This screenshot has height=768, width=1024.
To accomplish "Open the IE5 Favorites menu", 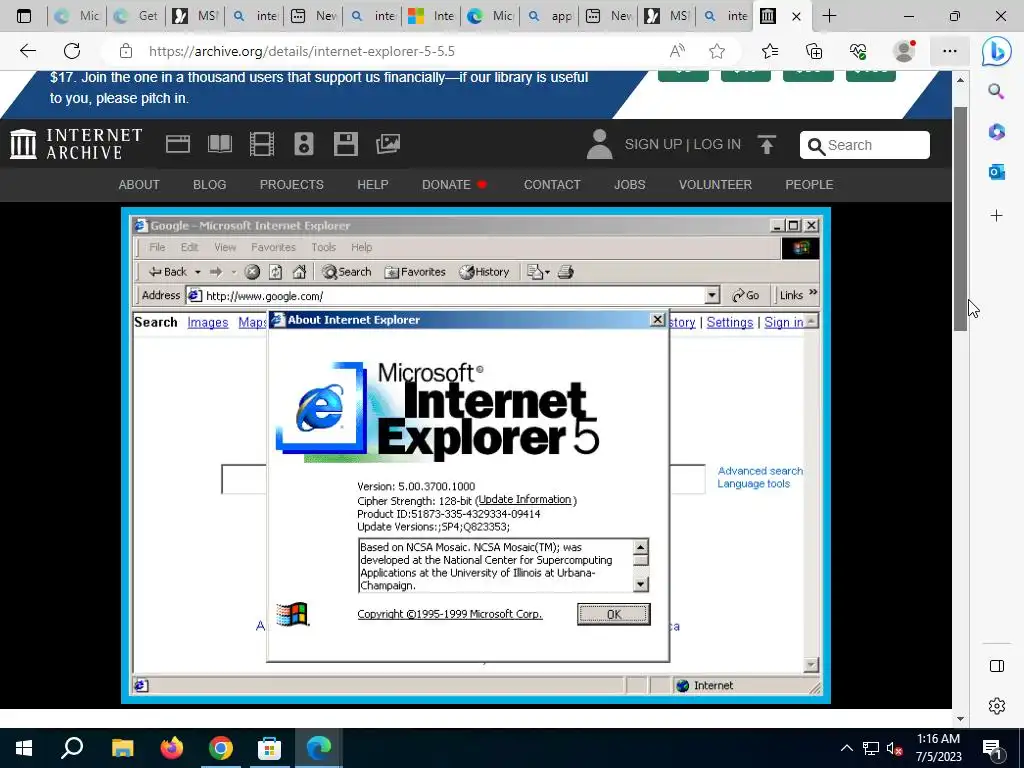I will (273, 248).
